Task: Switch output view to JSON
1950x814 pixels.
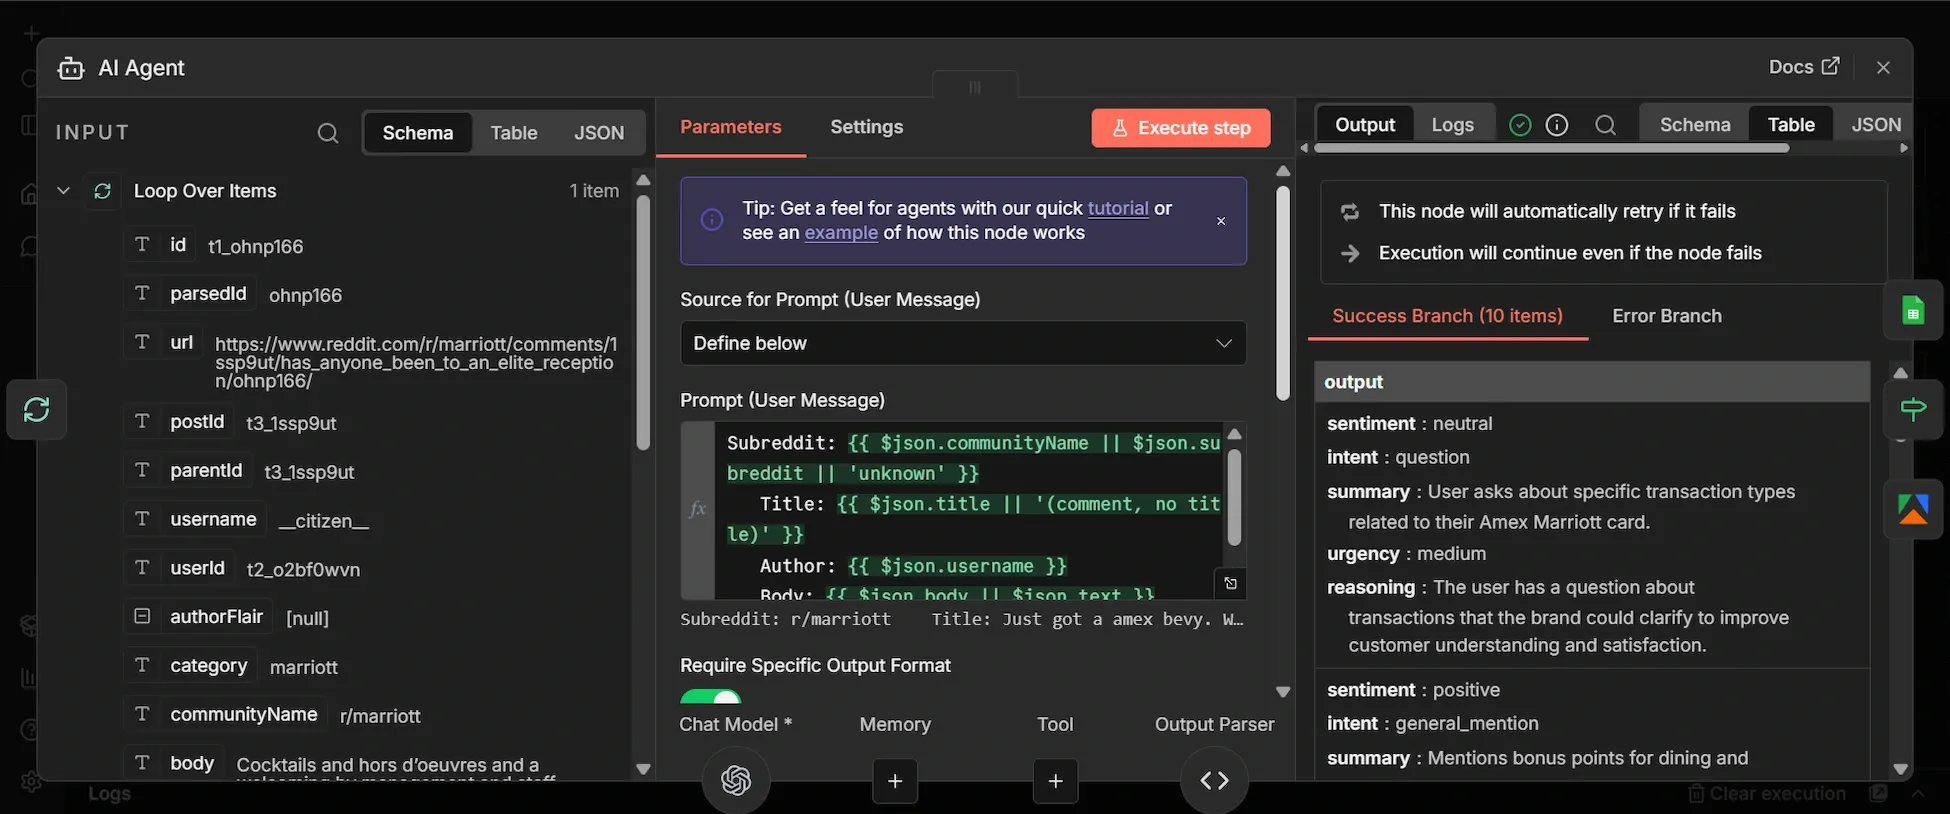Action: point(1876,124)
